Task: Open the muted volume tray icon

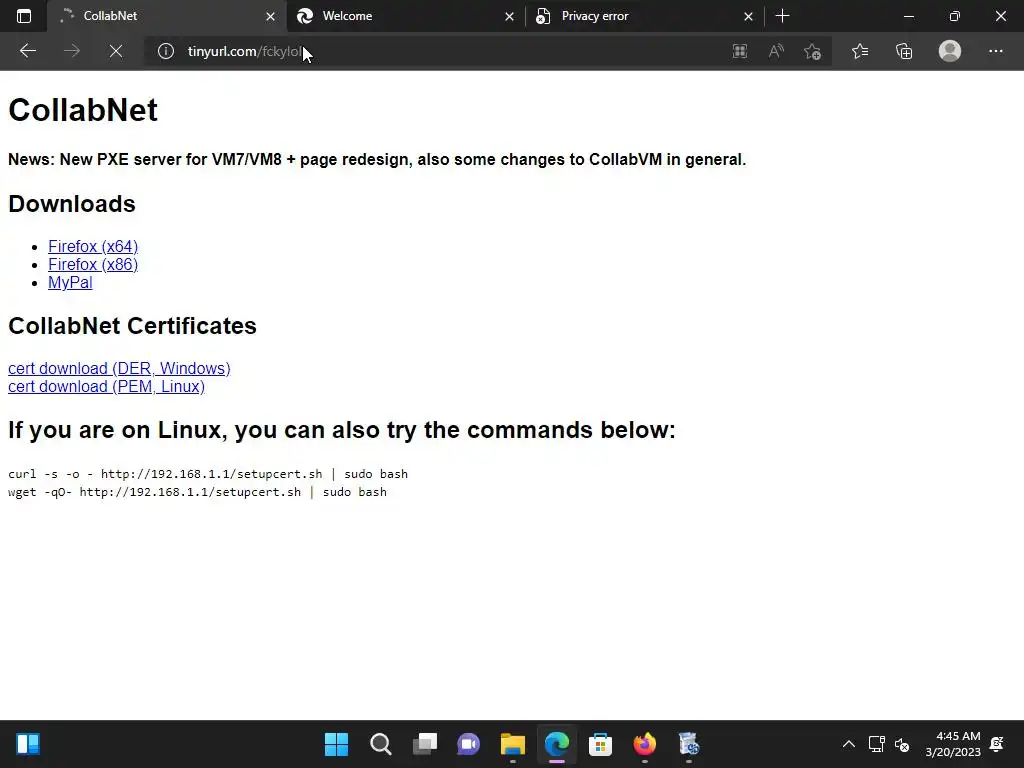Action: tap(902, 744)
